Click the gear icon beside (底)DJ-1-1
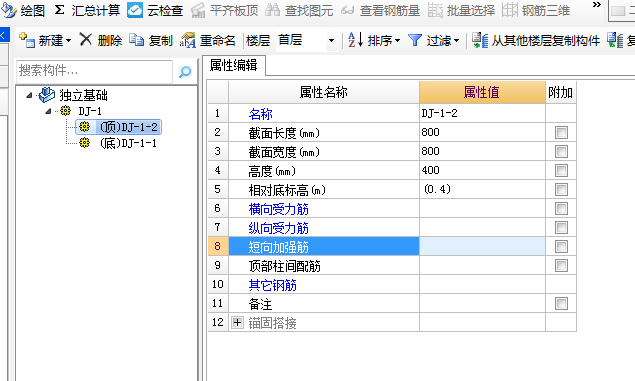 point(84,143)
